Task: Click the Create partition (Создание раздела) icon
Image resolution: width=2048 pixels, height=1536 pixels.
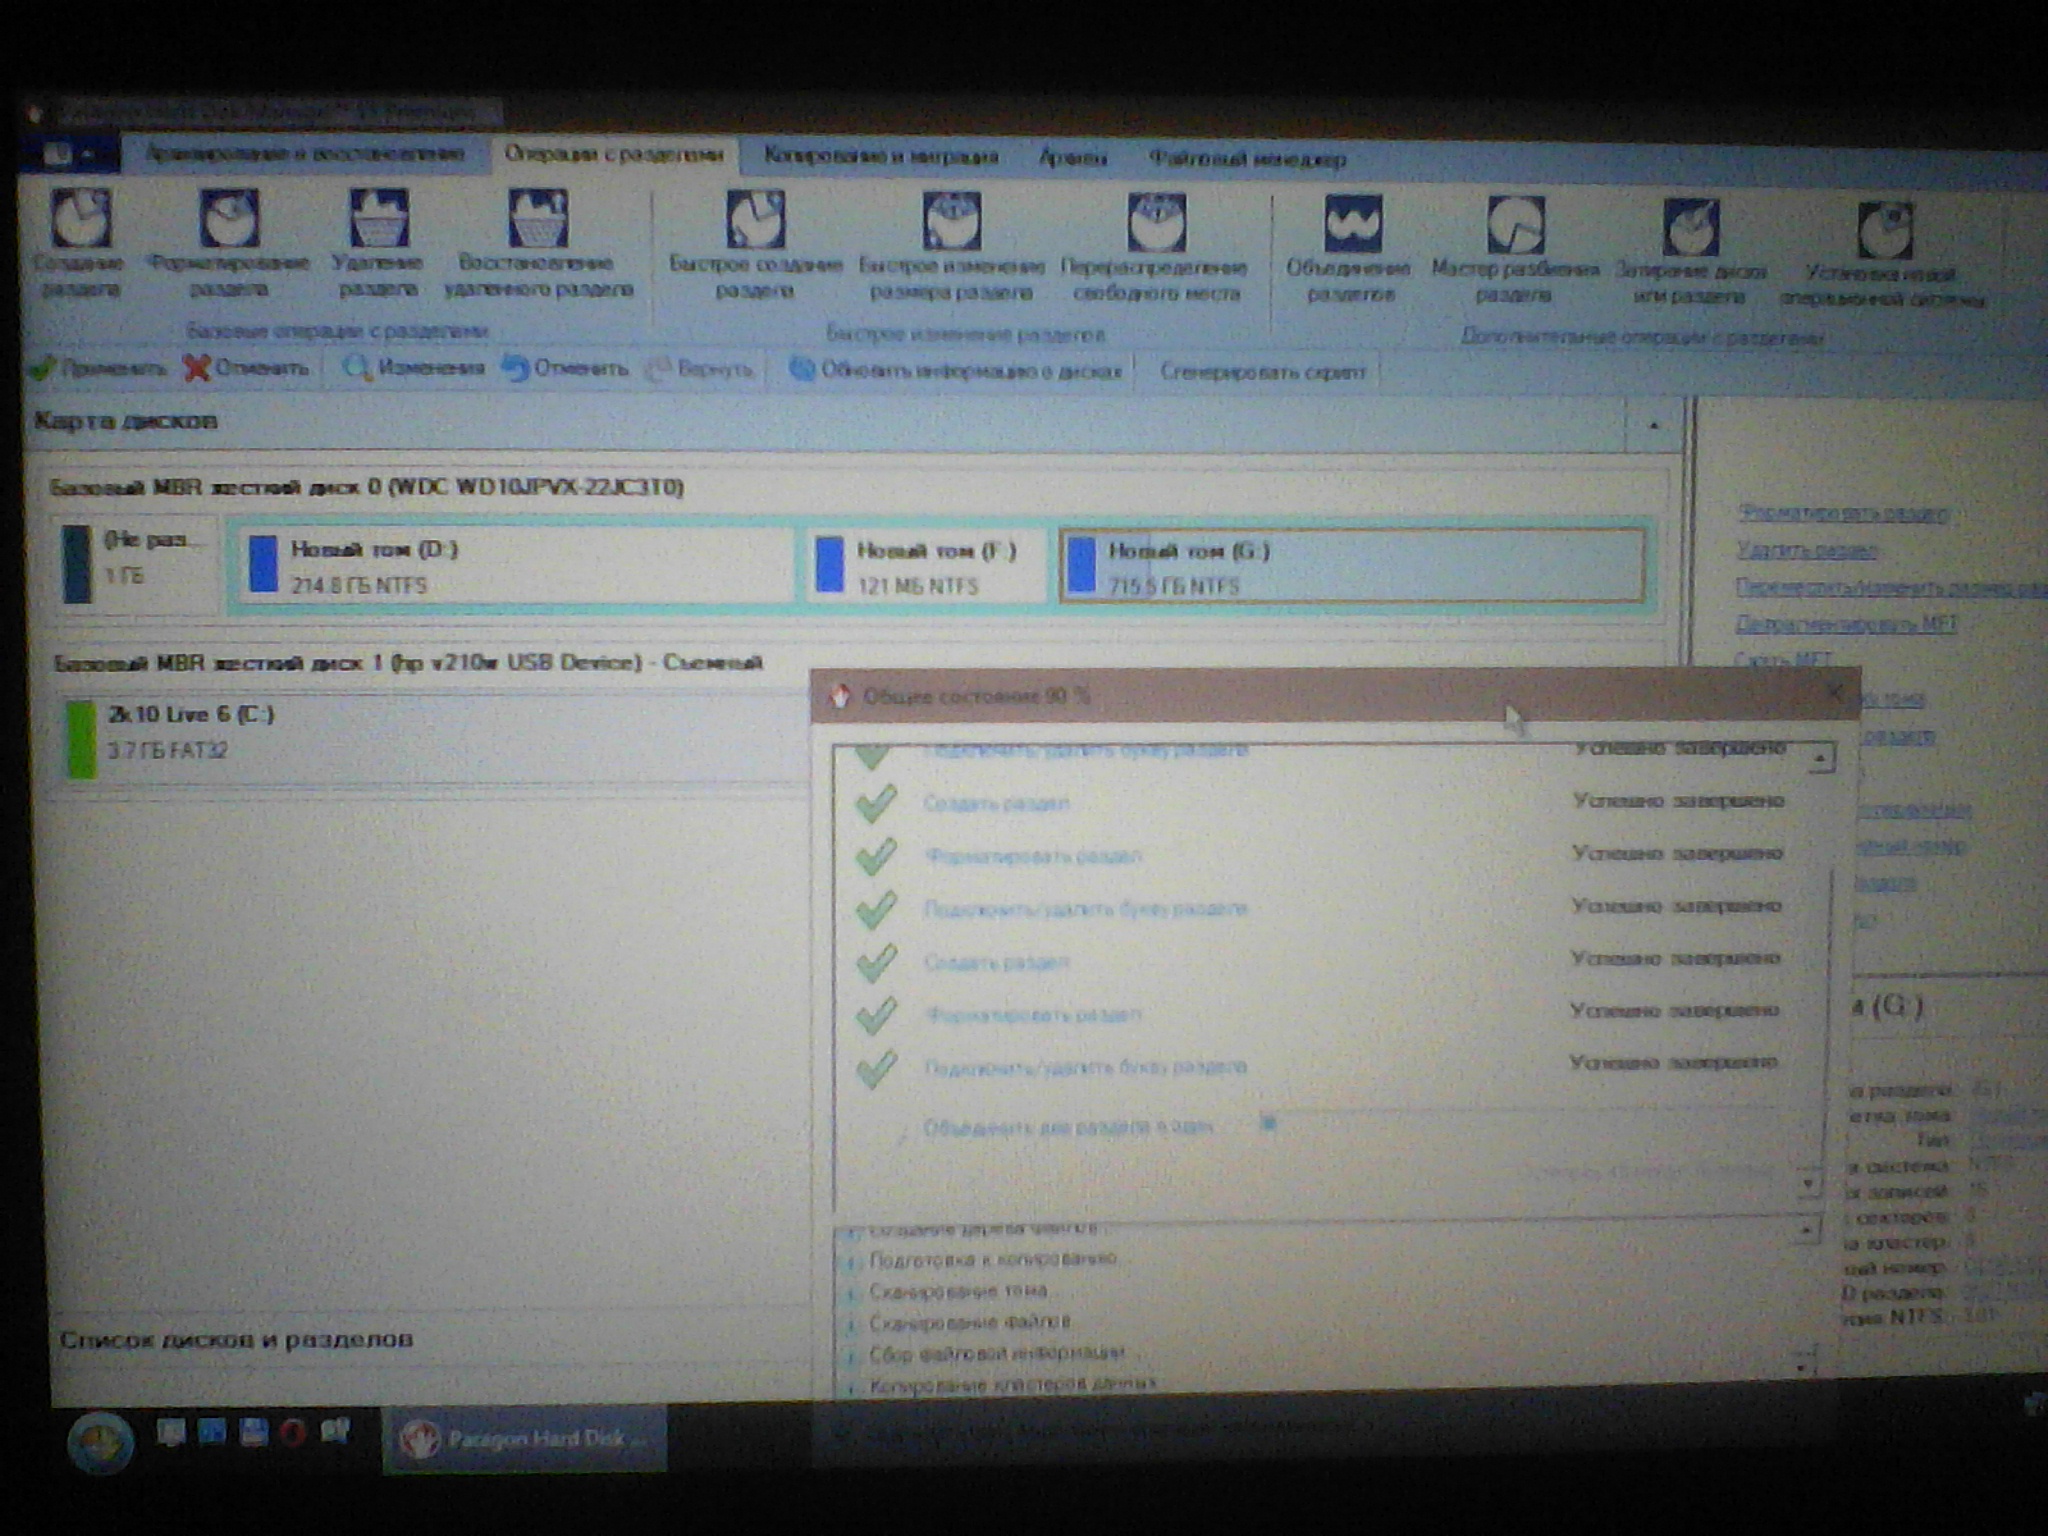Action: click(80, 218)
